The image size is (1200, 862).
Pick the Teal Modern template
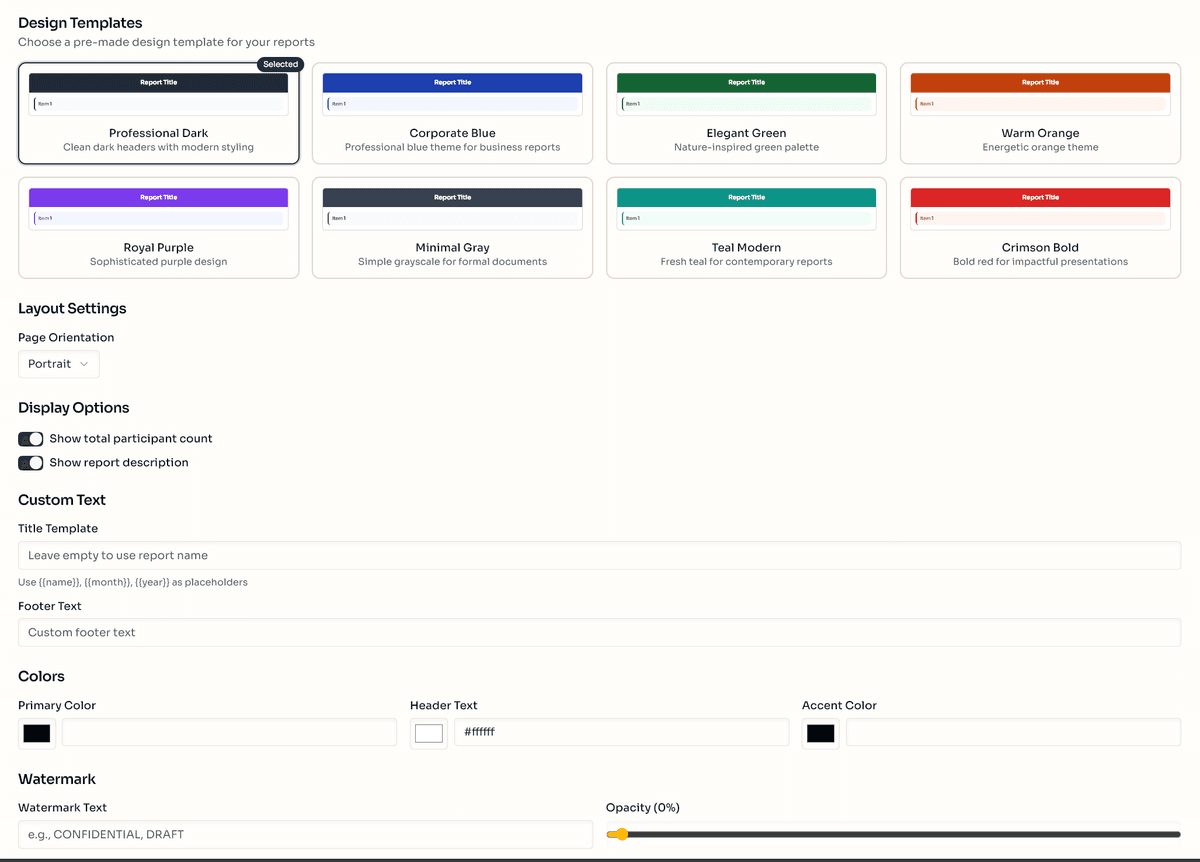746,228
